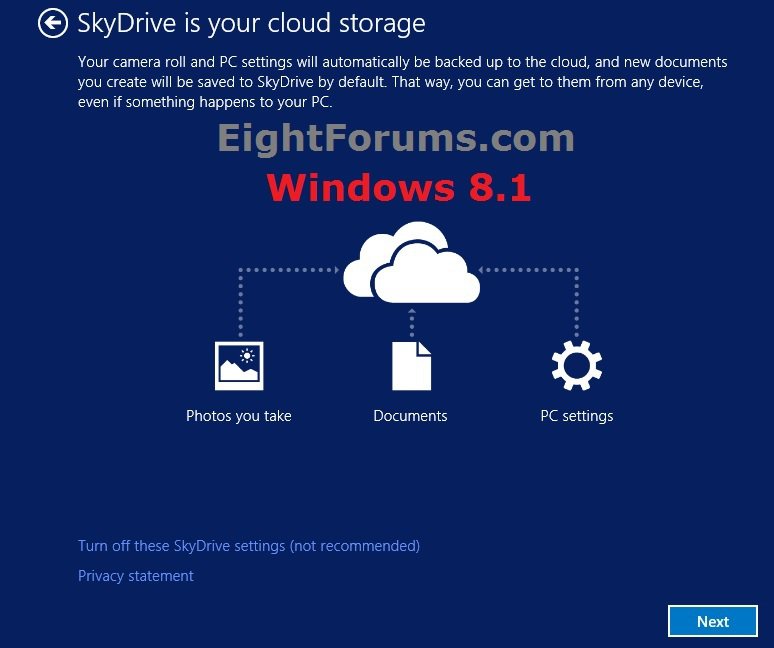Turn off these SkyDrive settings
Viewport: 774px width, 648px height.
pos(249,546)
